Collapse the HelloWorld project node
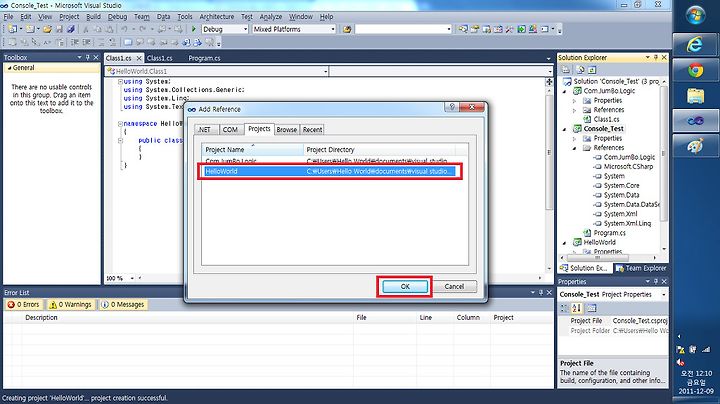 [565, 243]
